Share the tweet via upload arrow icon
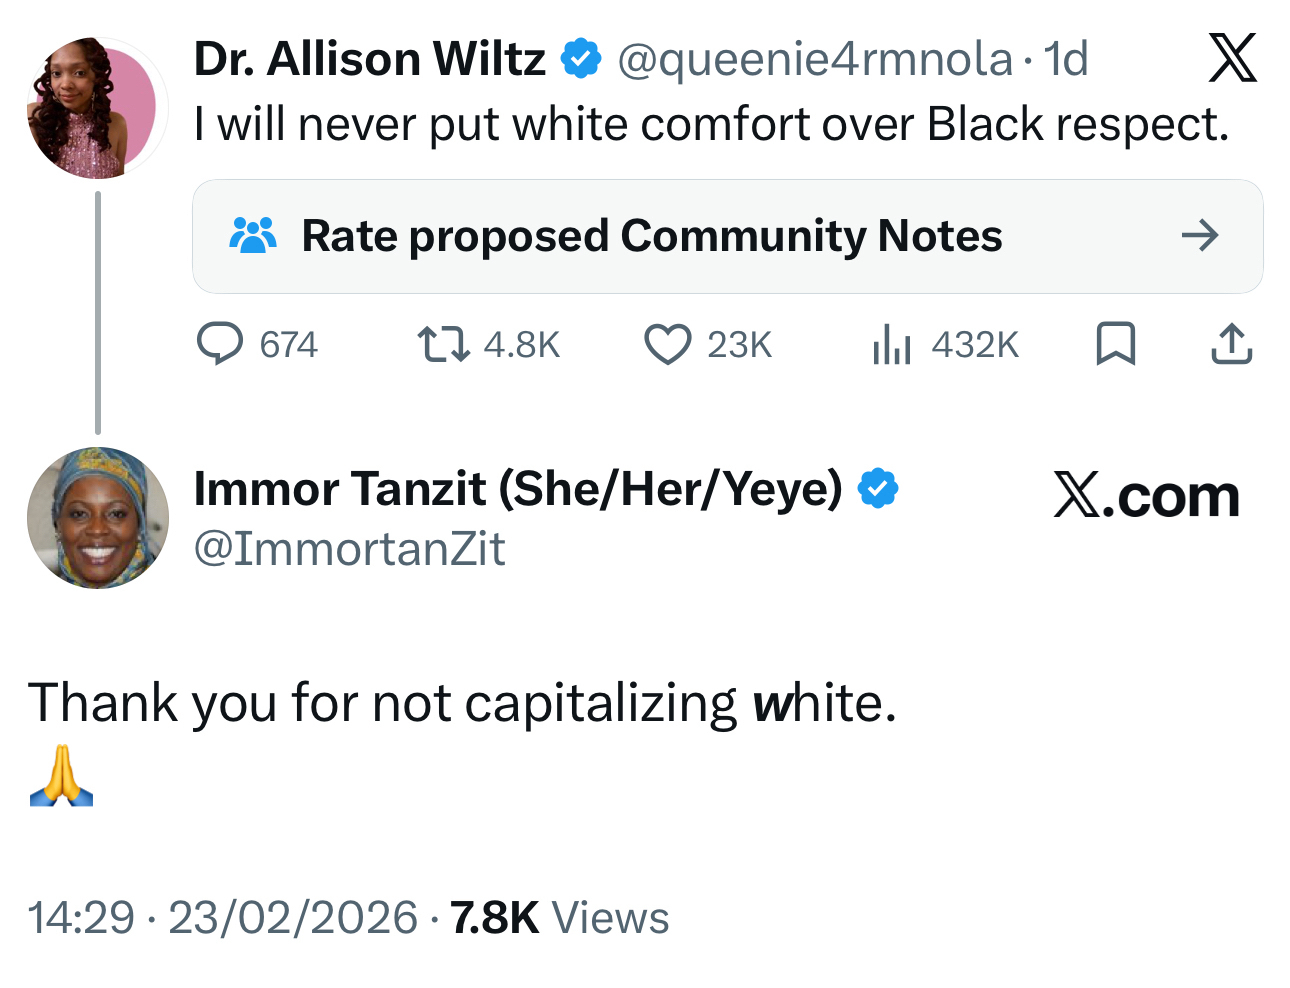 [x=1231, y=344]
